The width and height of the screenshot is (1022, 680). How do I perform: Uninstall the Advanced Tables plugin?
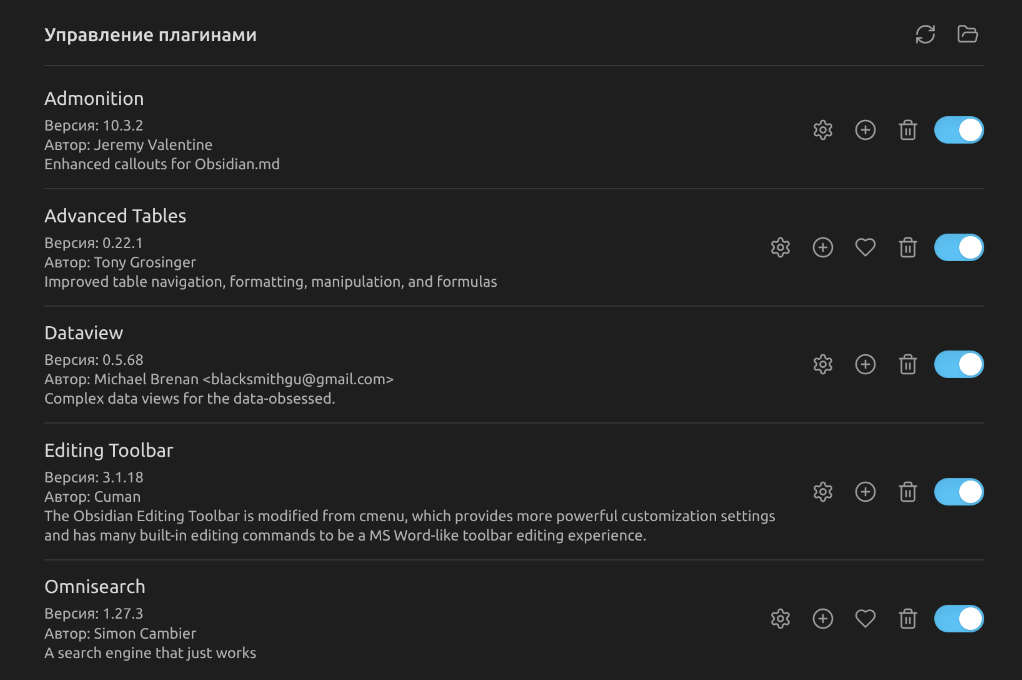908,247
